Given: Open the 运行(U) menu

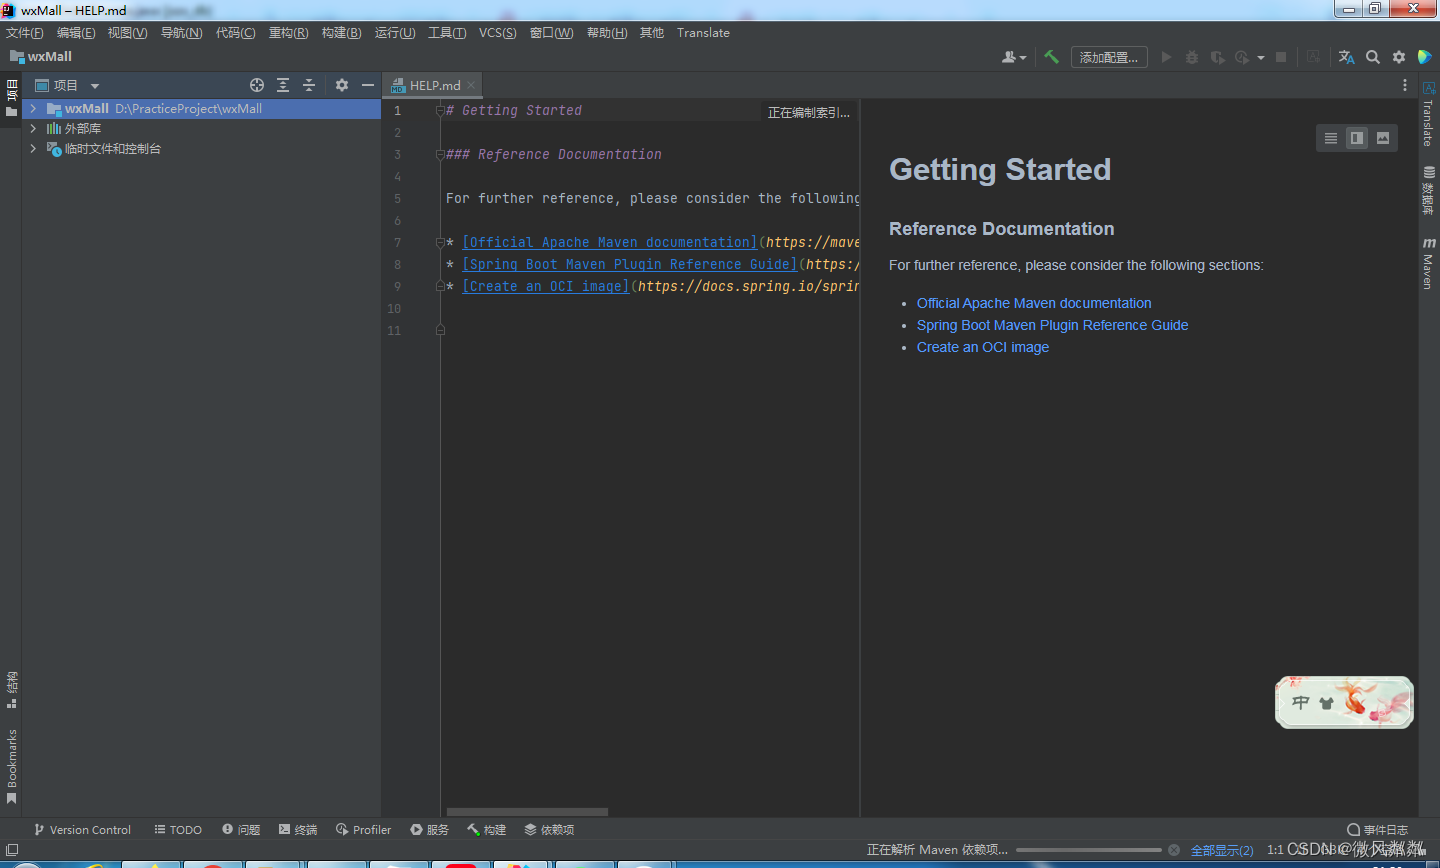Looking at the screenshot, I should pyautogui.click(x=395, y=33).
